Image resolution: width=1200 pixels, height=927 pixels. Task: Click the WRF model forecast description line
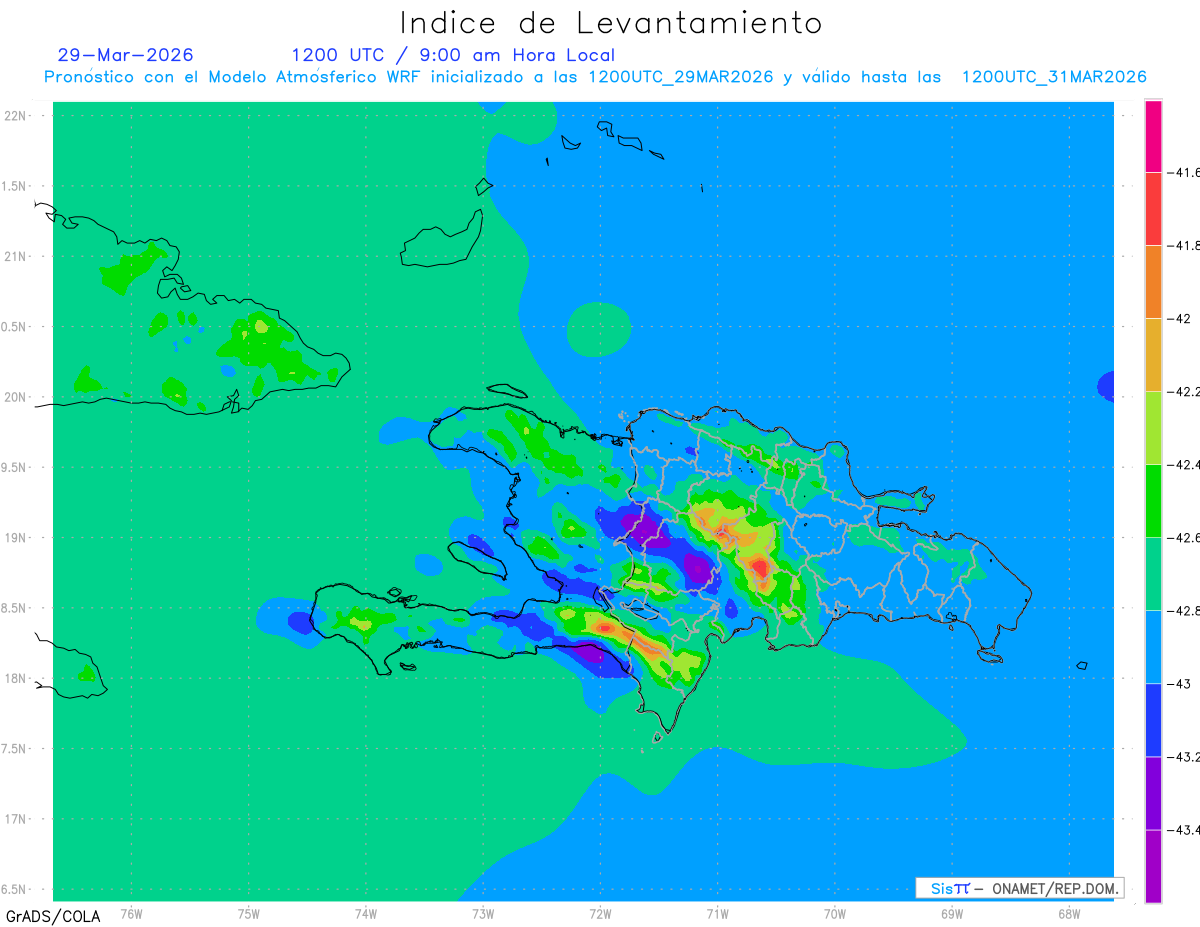[x=595, y=77]
